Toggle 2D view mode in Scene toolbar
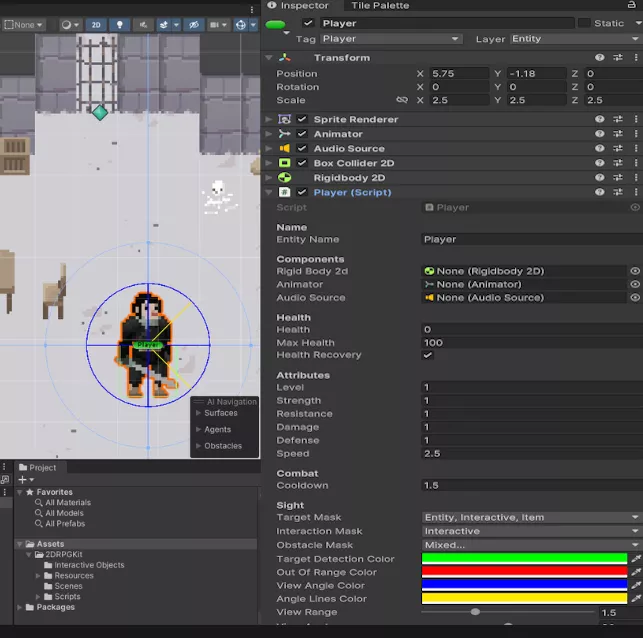 pyautogui.click(x=96, y=25)
